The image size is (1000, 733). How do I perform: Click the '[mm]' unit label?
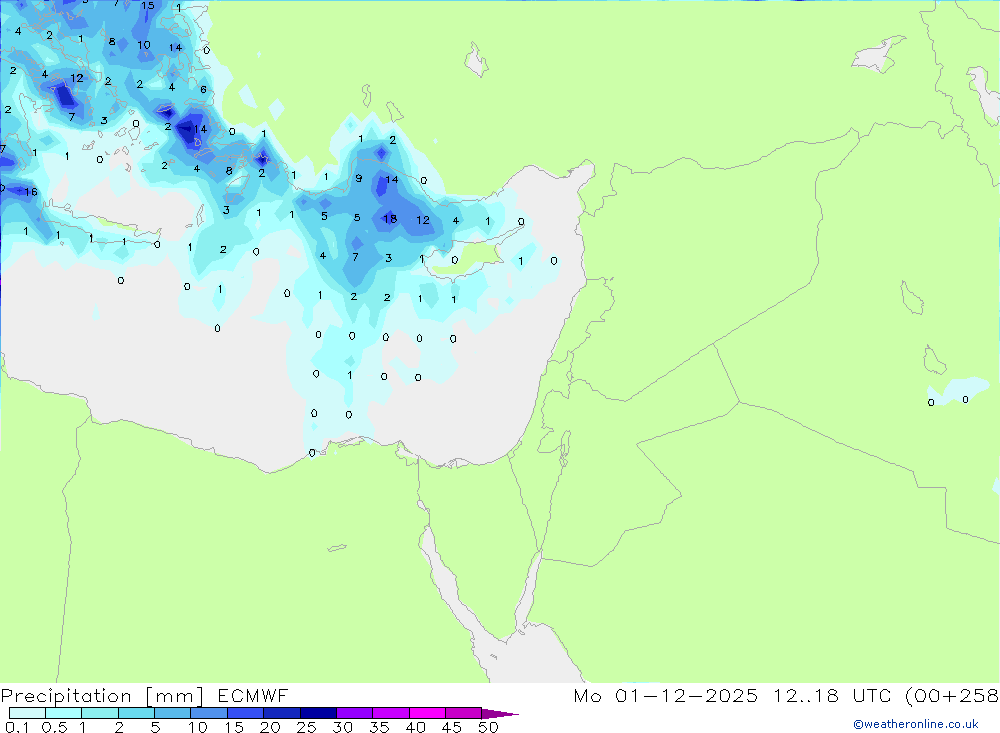(x=175, y=696)
